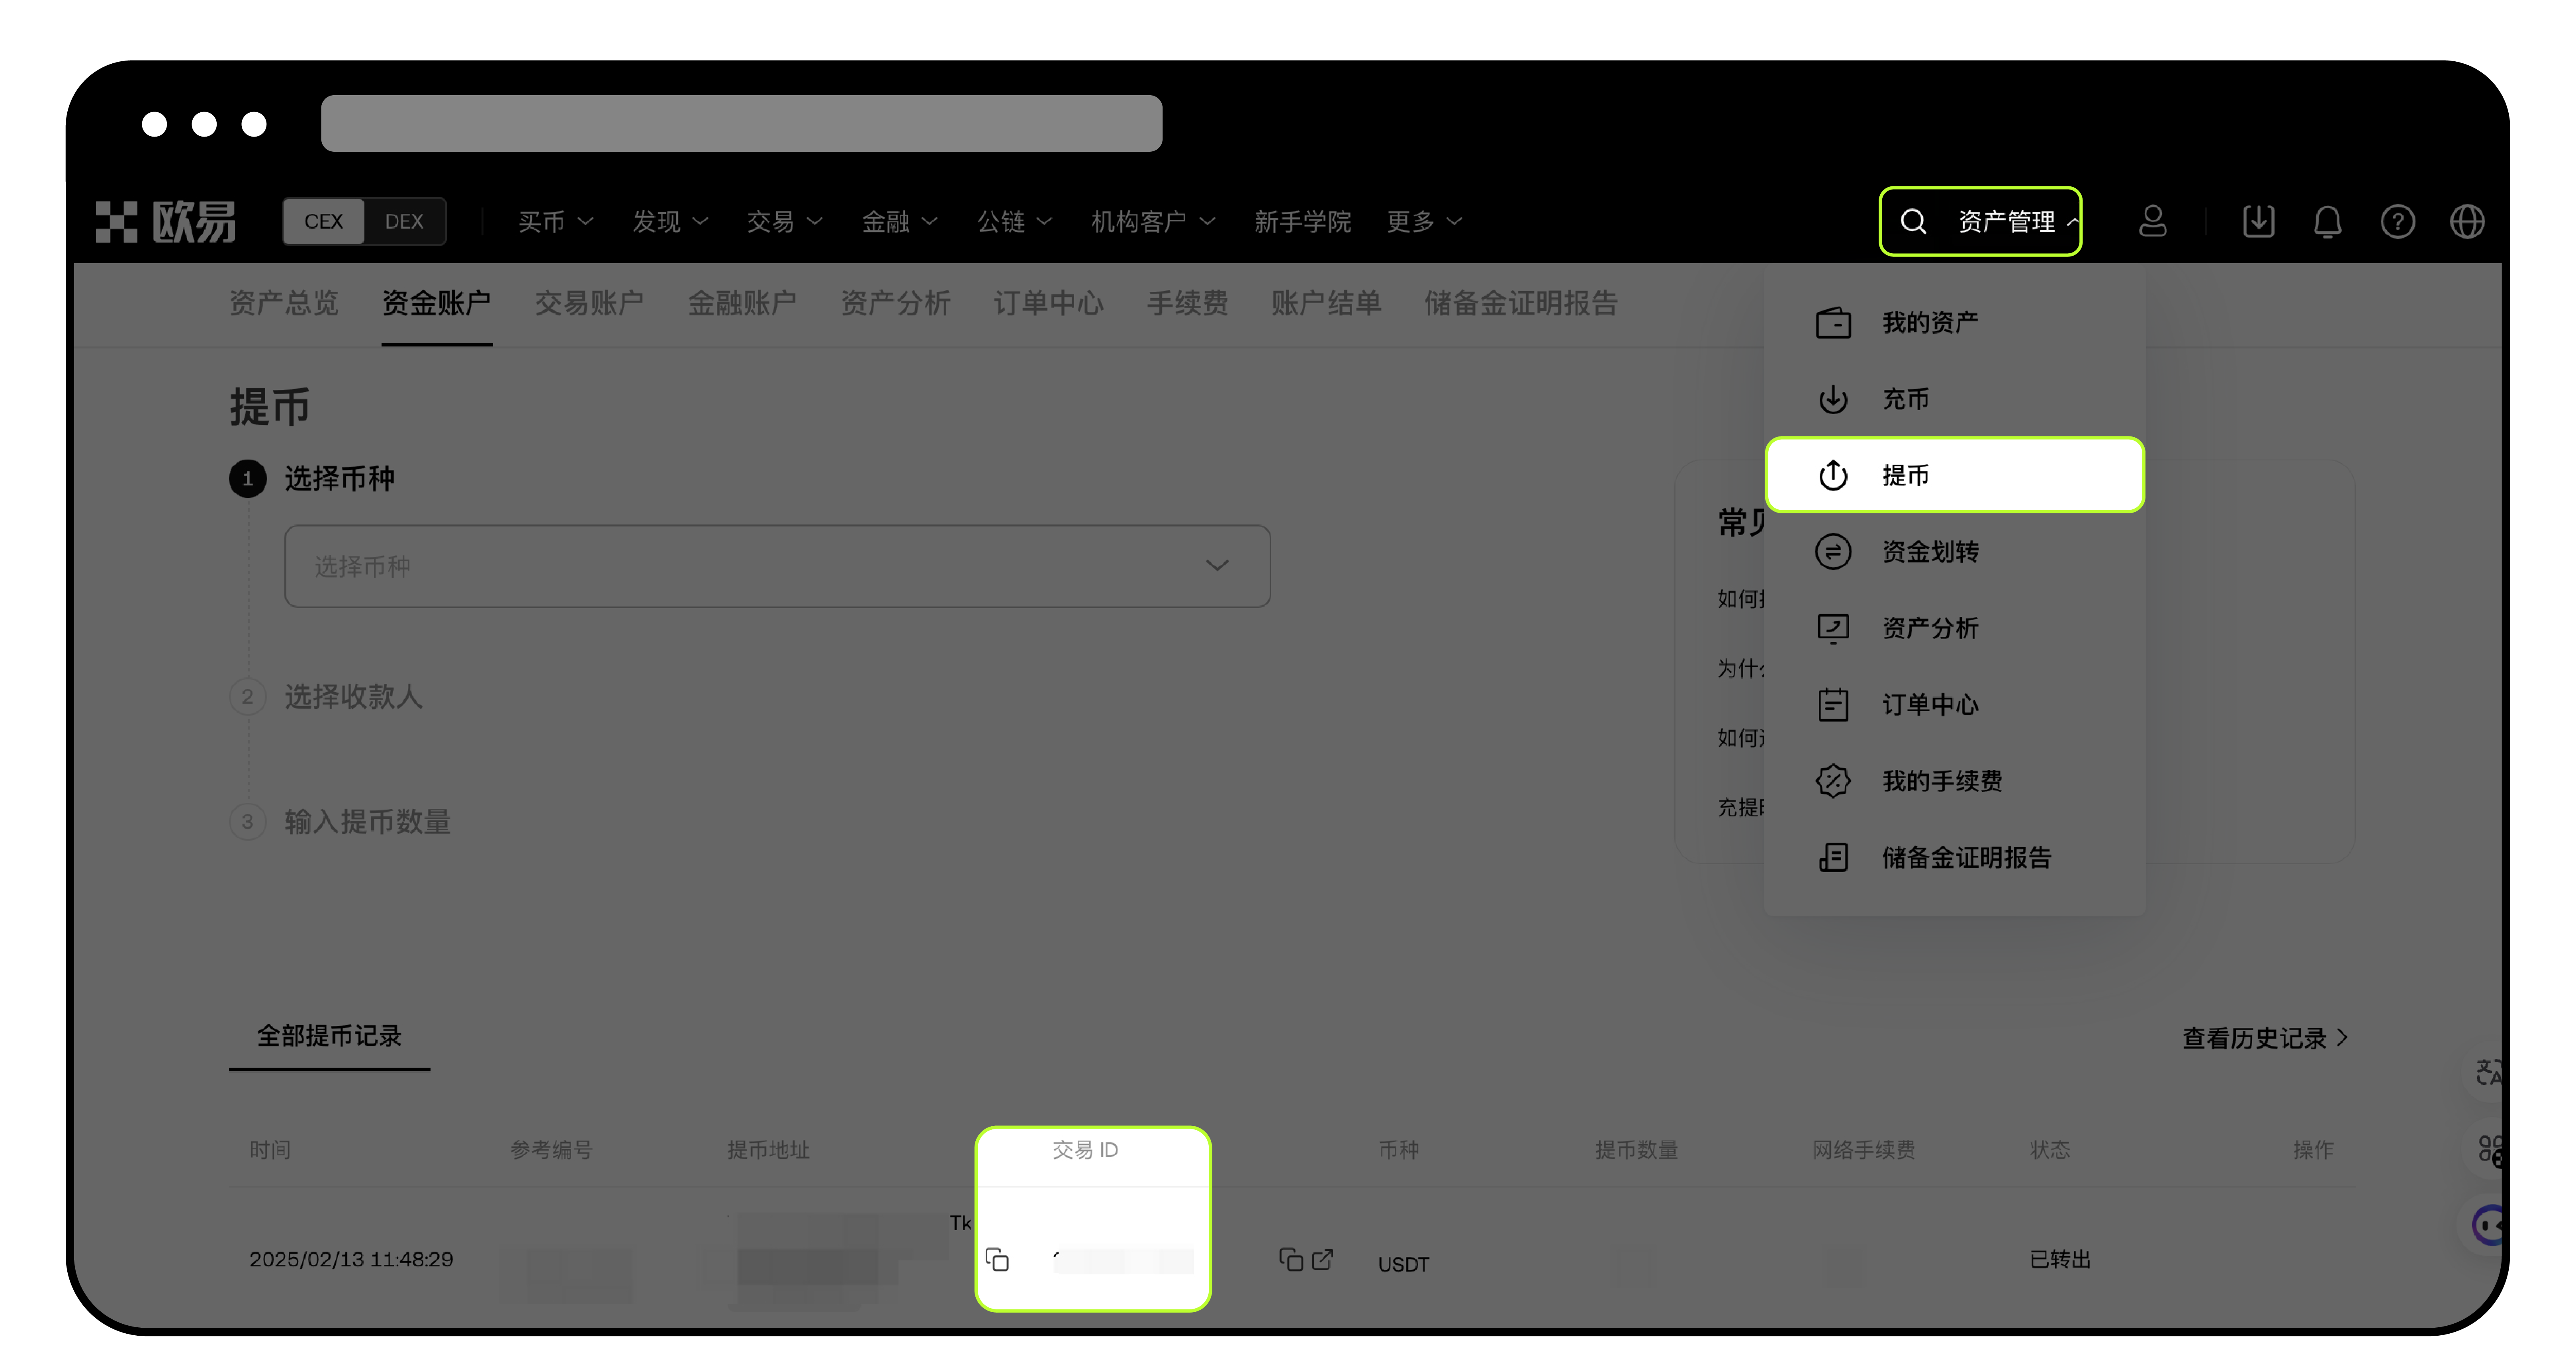Switch to the 交易账户 tab
Screen dimensions: 2576x1354
[x=589, y=303]
